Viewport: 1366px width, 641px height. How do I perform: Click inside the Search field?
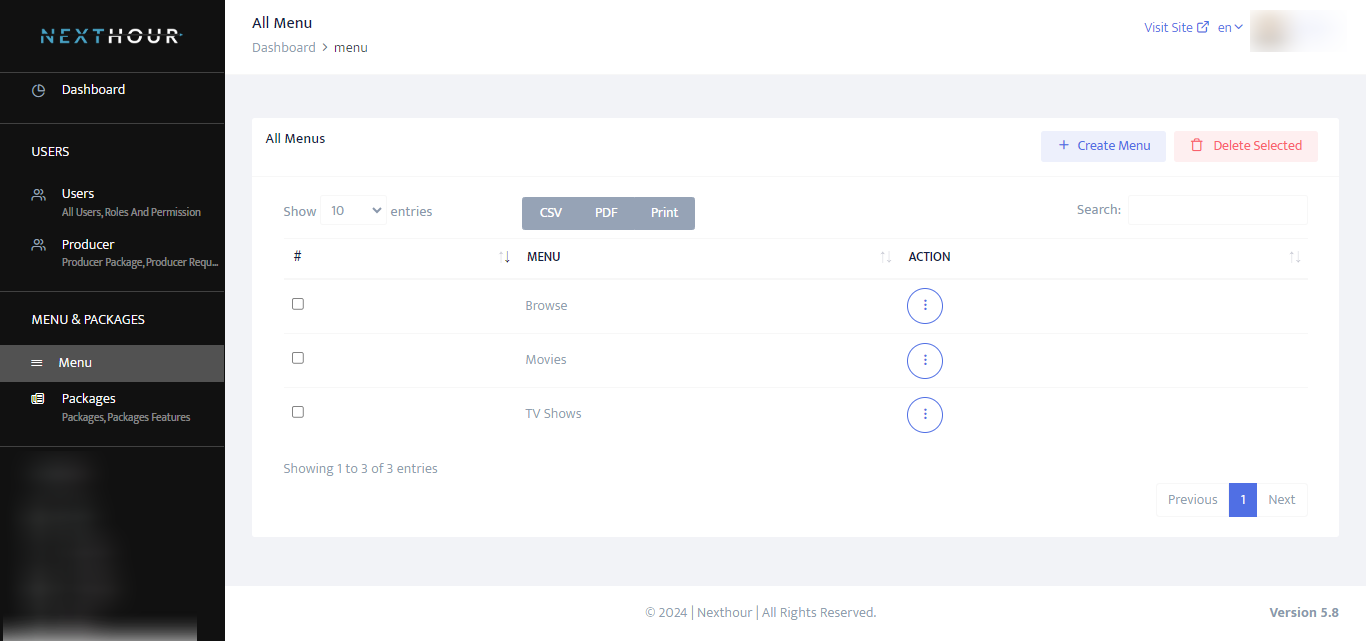[x=1217, y=210]
